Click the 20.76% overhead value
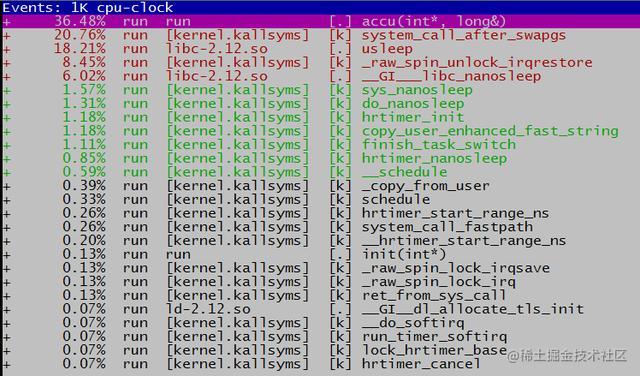The height and width of the screenshot is (376, 640). pyautogui.click(x=80, y=35)
